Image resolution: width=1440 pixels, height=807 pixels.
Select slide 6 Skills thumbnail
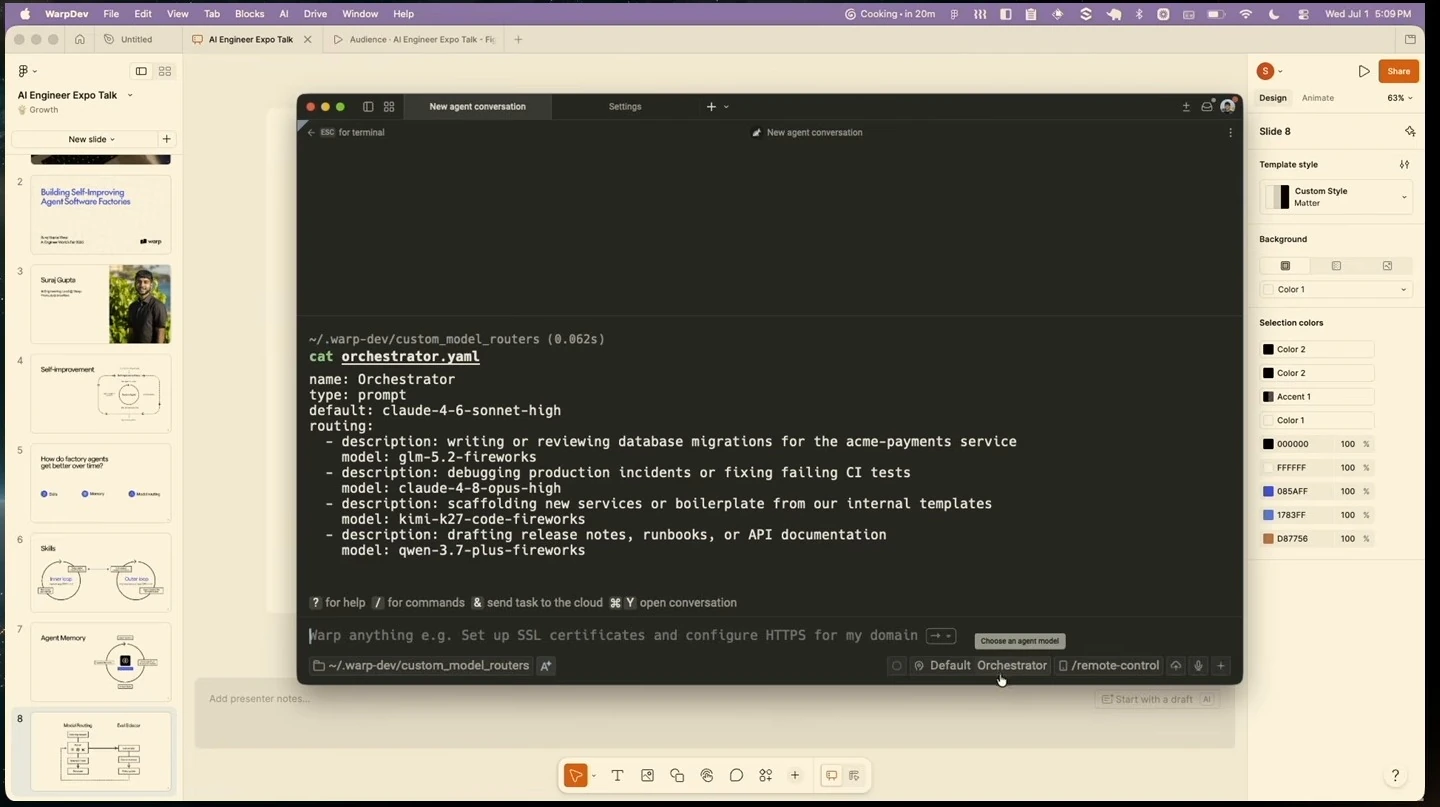coord(100,572)
